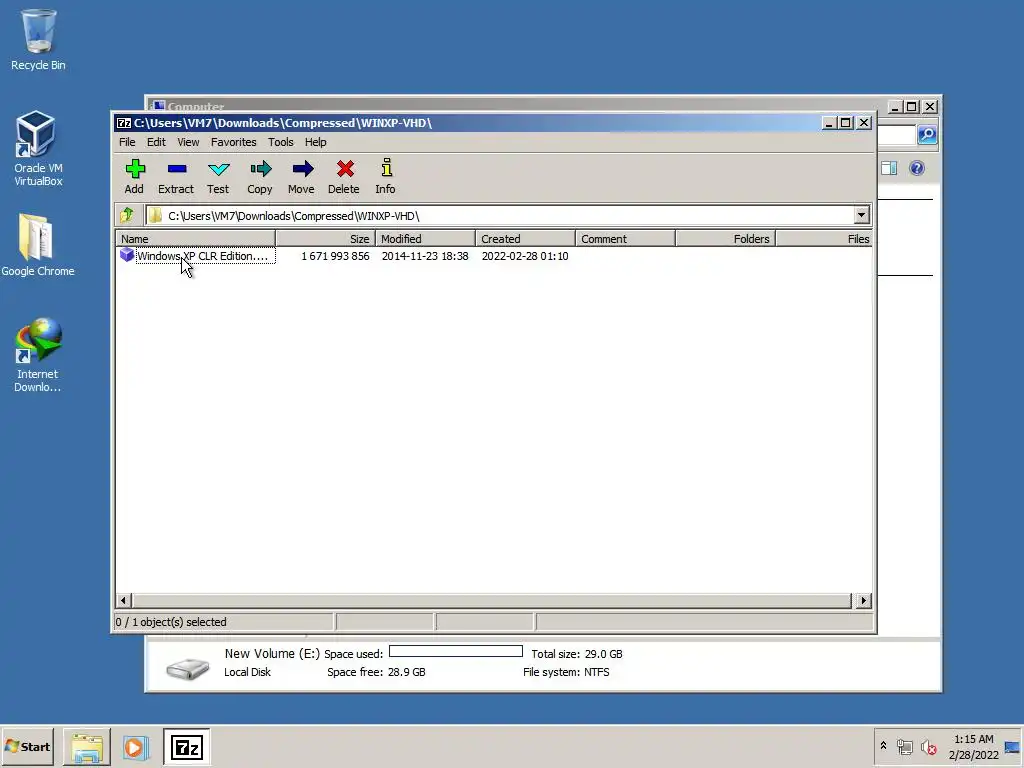Click the help icon in Computer window
This screenshot has width=1024, height=768.
pos(917,168)
